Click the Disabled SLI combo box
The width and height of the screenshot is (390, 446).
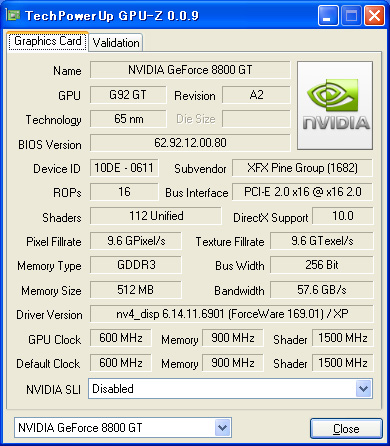[230, 388]
